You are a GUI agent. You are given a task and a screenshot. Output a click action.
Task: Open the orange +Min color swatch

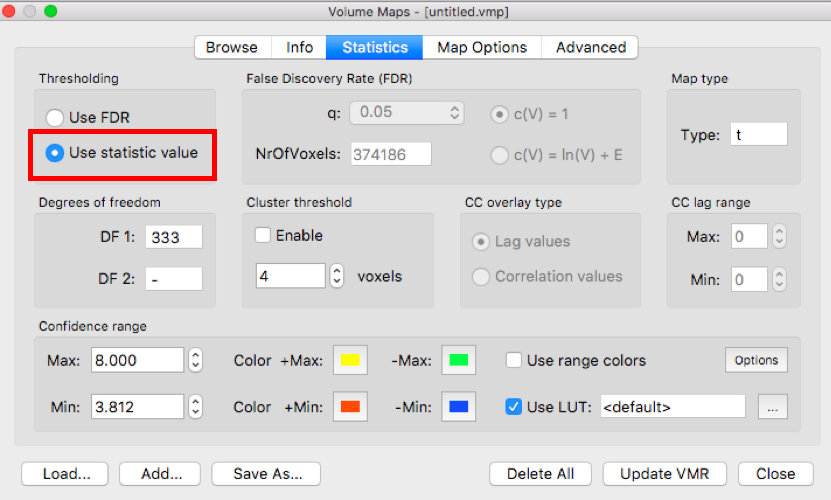click(350, 407)
